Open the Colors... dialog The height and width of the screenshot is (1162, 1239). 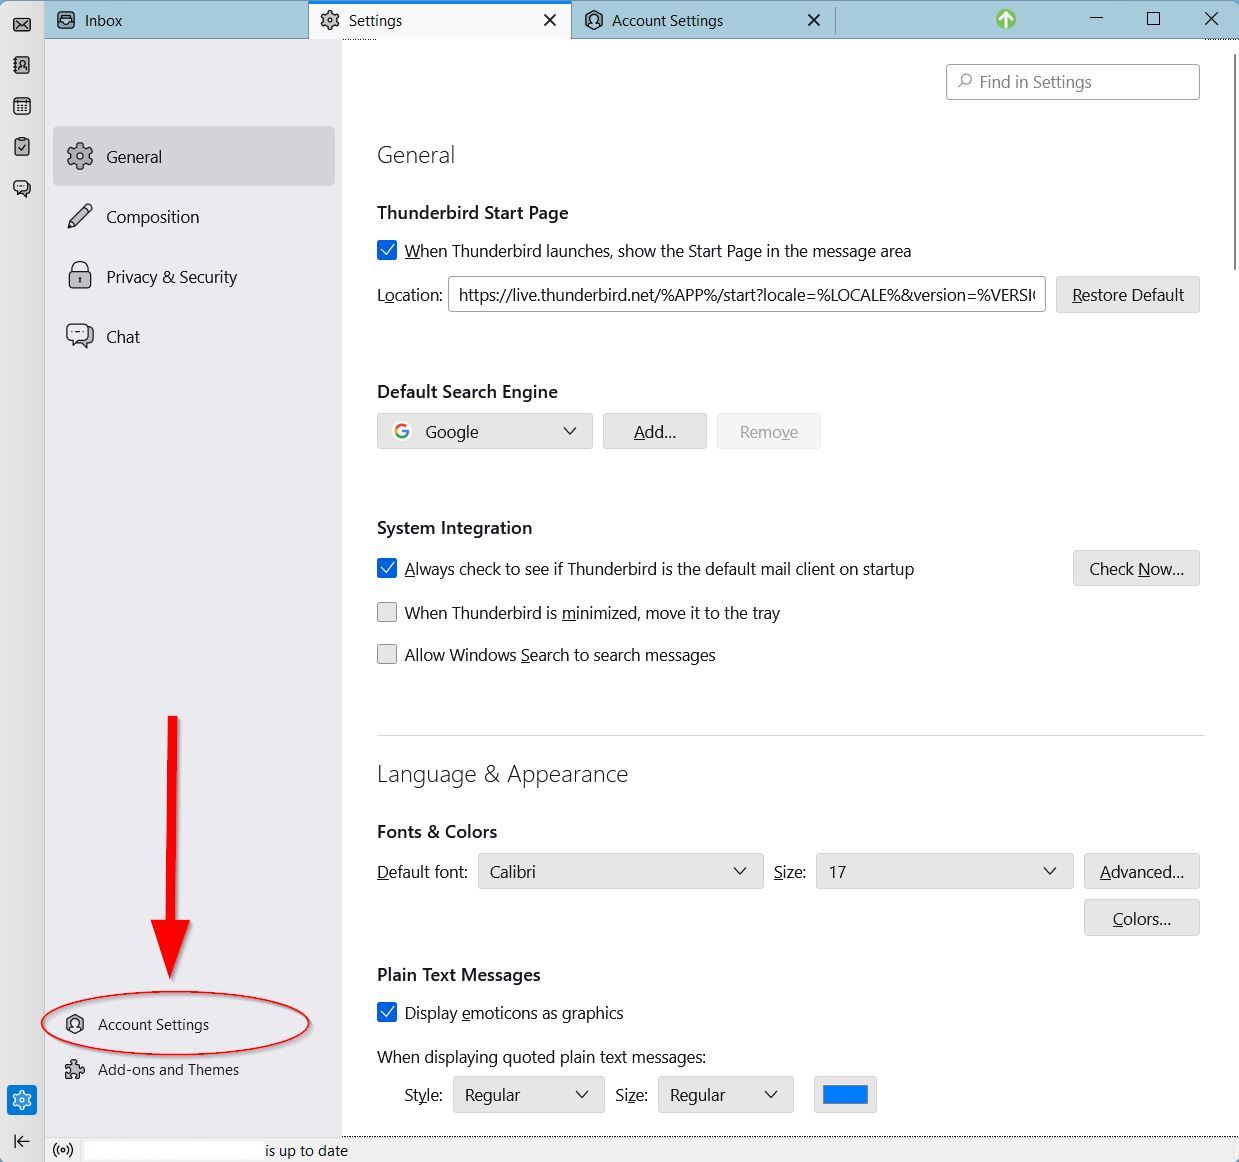coord(1142,918)
